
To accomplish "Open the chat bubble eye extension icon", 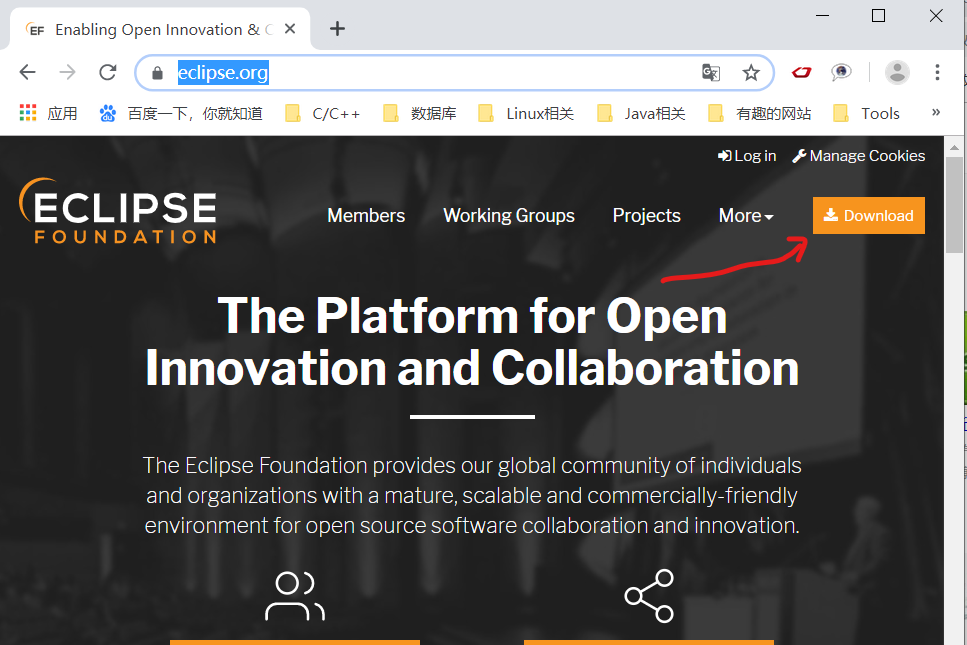I will 841,73.
